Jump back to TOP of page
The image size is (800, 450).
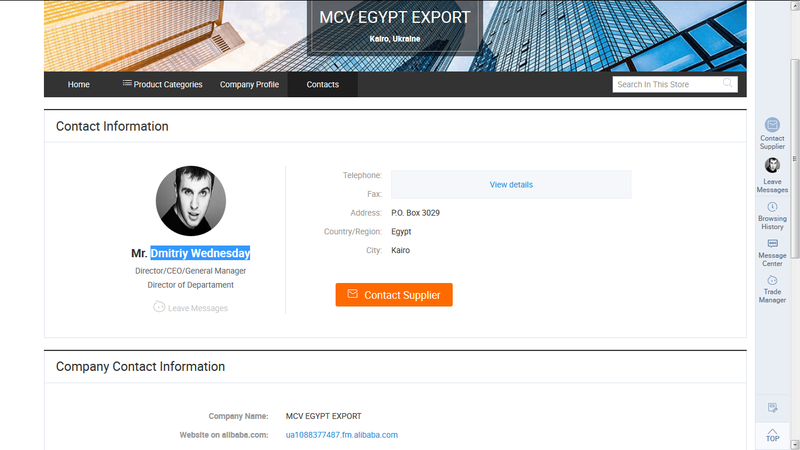pos(772,435)
